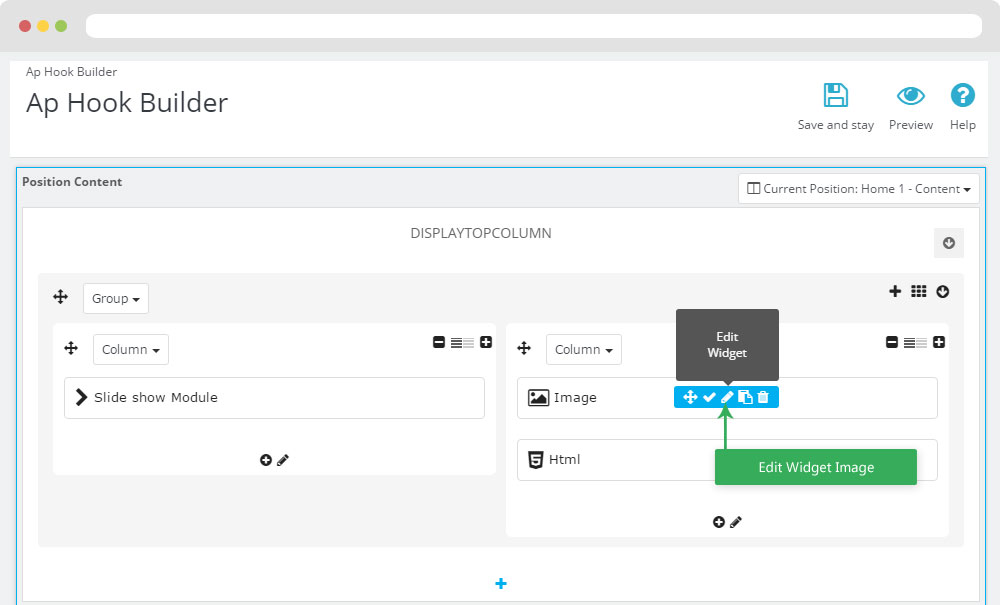Add a widget to left column with plus circle
The width and height of the screenshot is (1000, 605).
click(x=266, y=460)
